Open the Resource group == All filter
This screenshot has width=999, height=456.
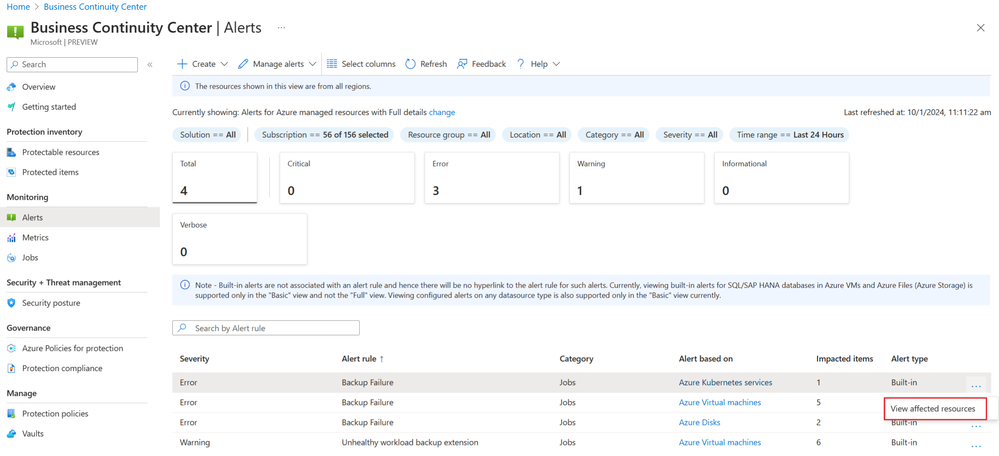coord(449,135)
